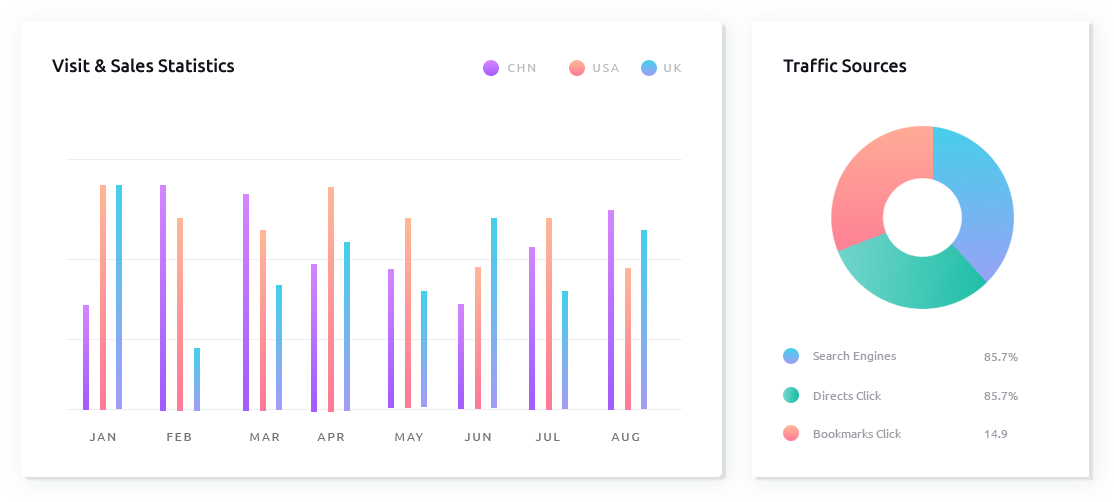Click the 14.9 value for Bookmarks Click
The height and width of the screenshot is (502, 1114).
click(x=995, y=434)
